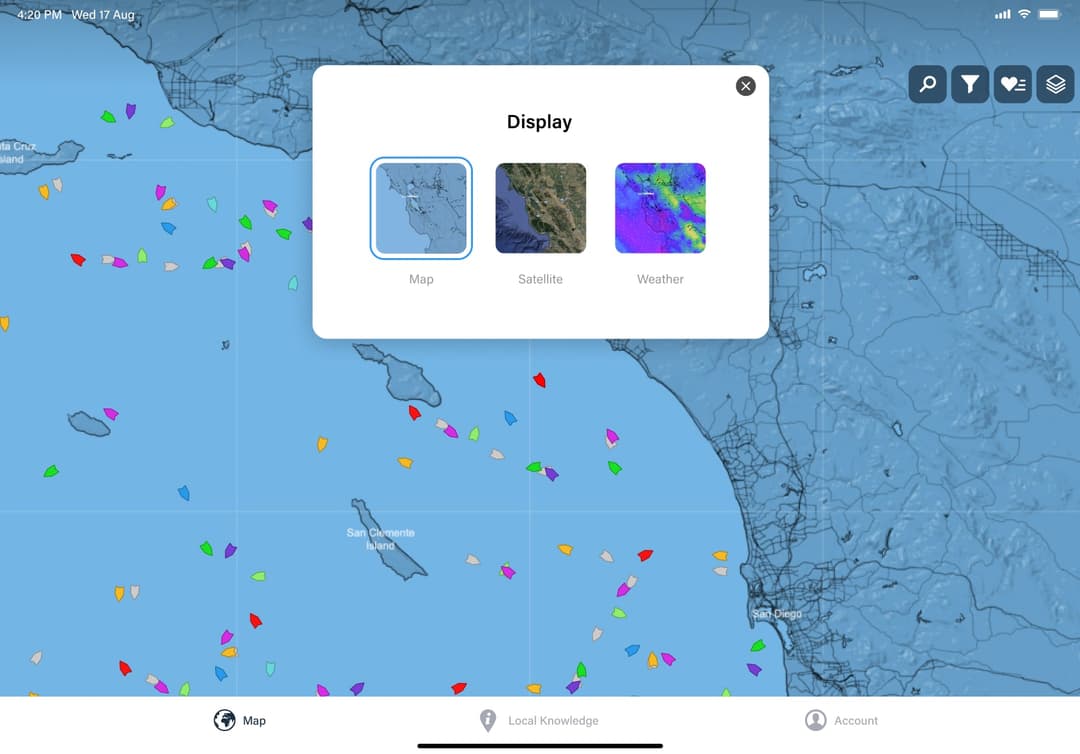Screen dimensions: 1080x754
Task: Dismiss the Display dialog
Action: pyautogui.click(x=745, y=85)
